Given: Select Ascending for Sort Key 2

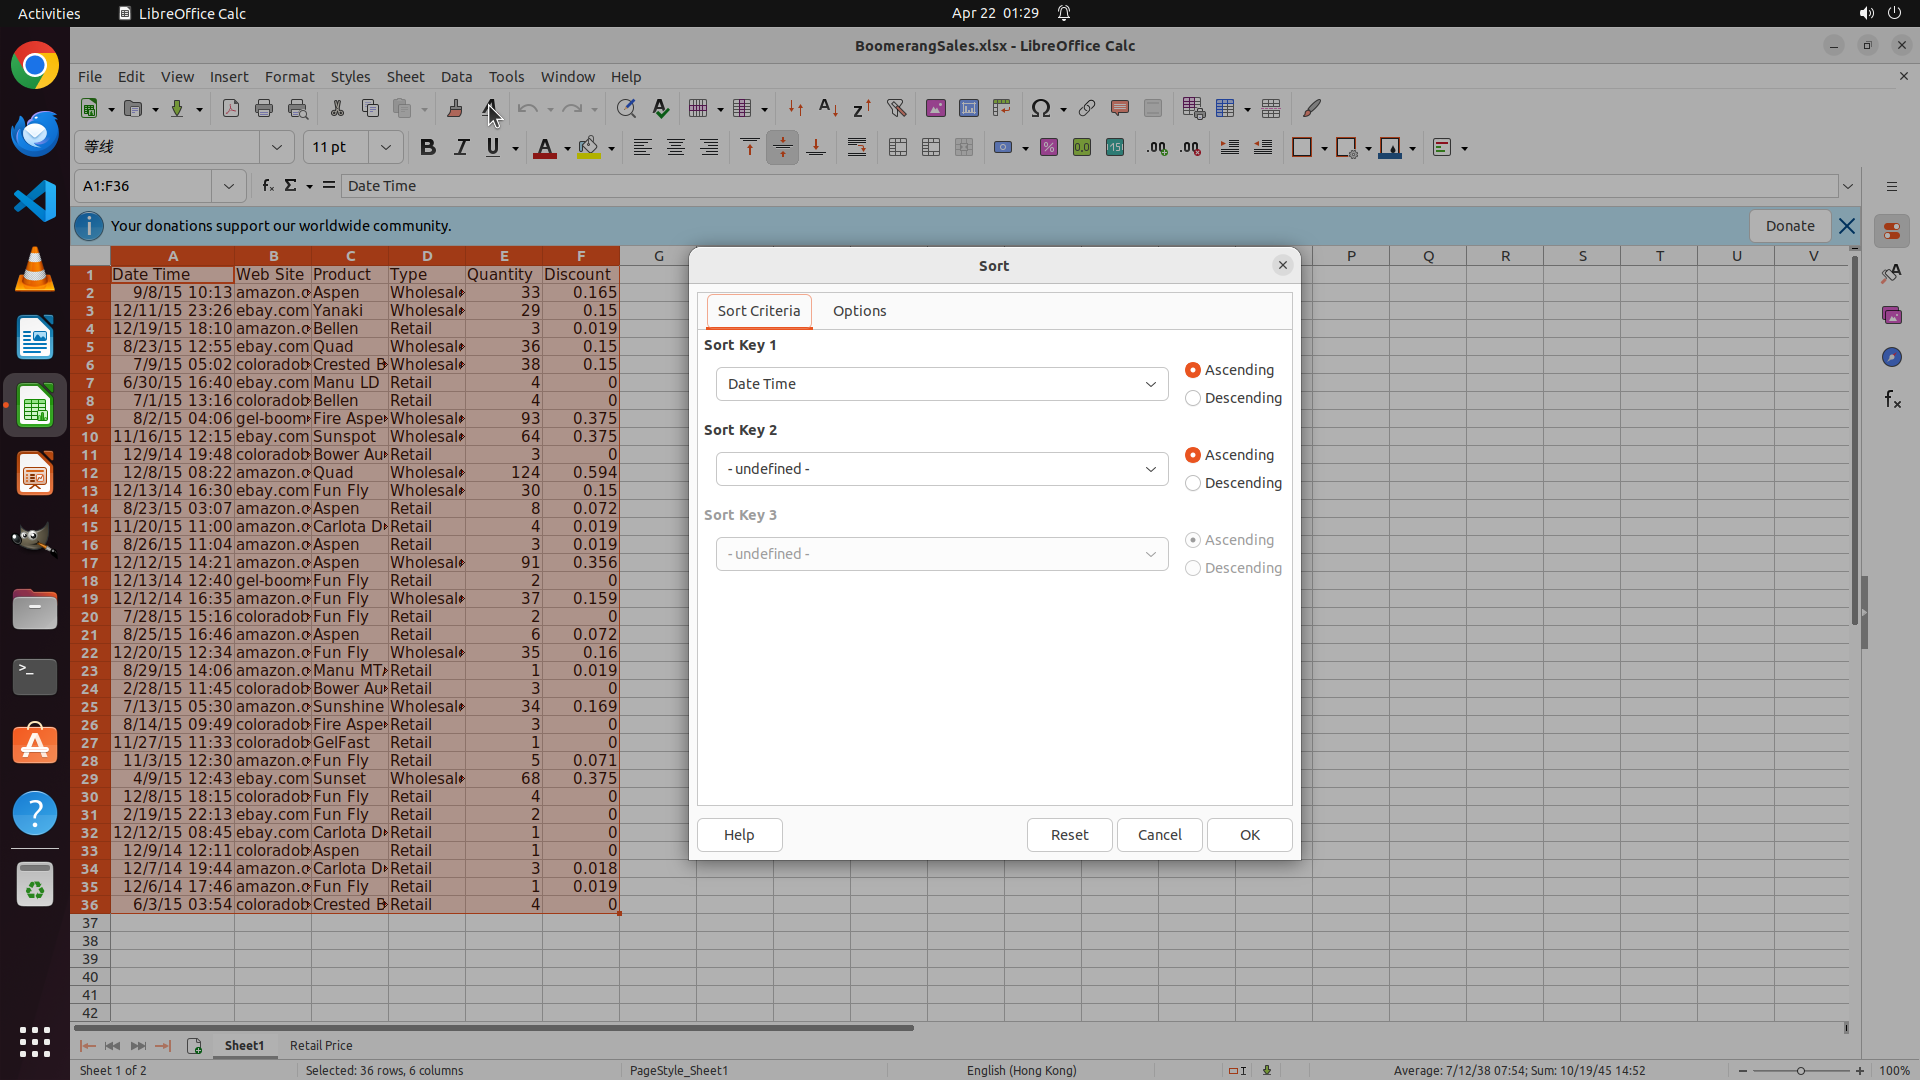Looking at the screenshot, I should point(1193,455).
